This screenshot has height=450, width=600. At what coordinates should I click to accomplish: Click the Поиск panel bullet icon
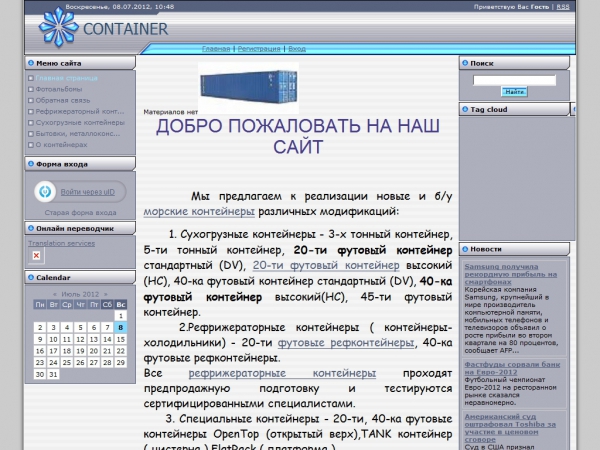[x=465, y=63]
